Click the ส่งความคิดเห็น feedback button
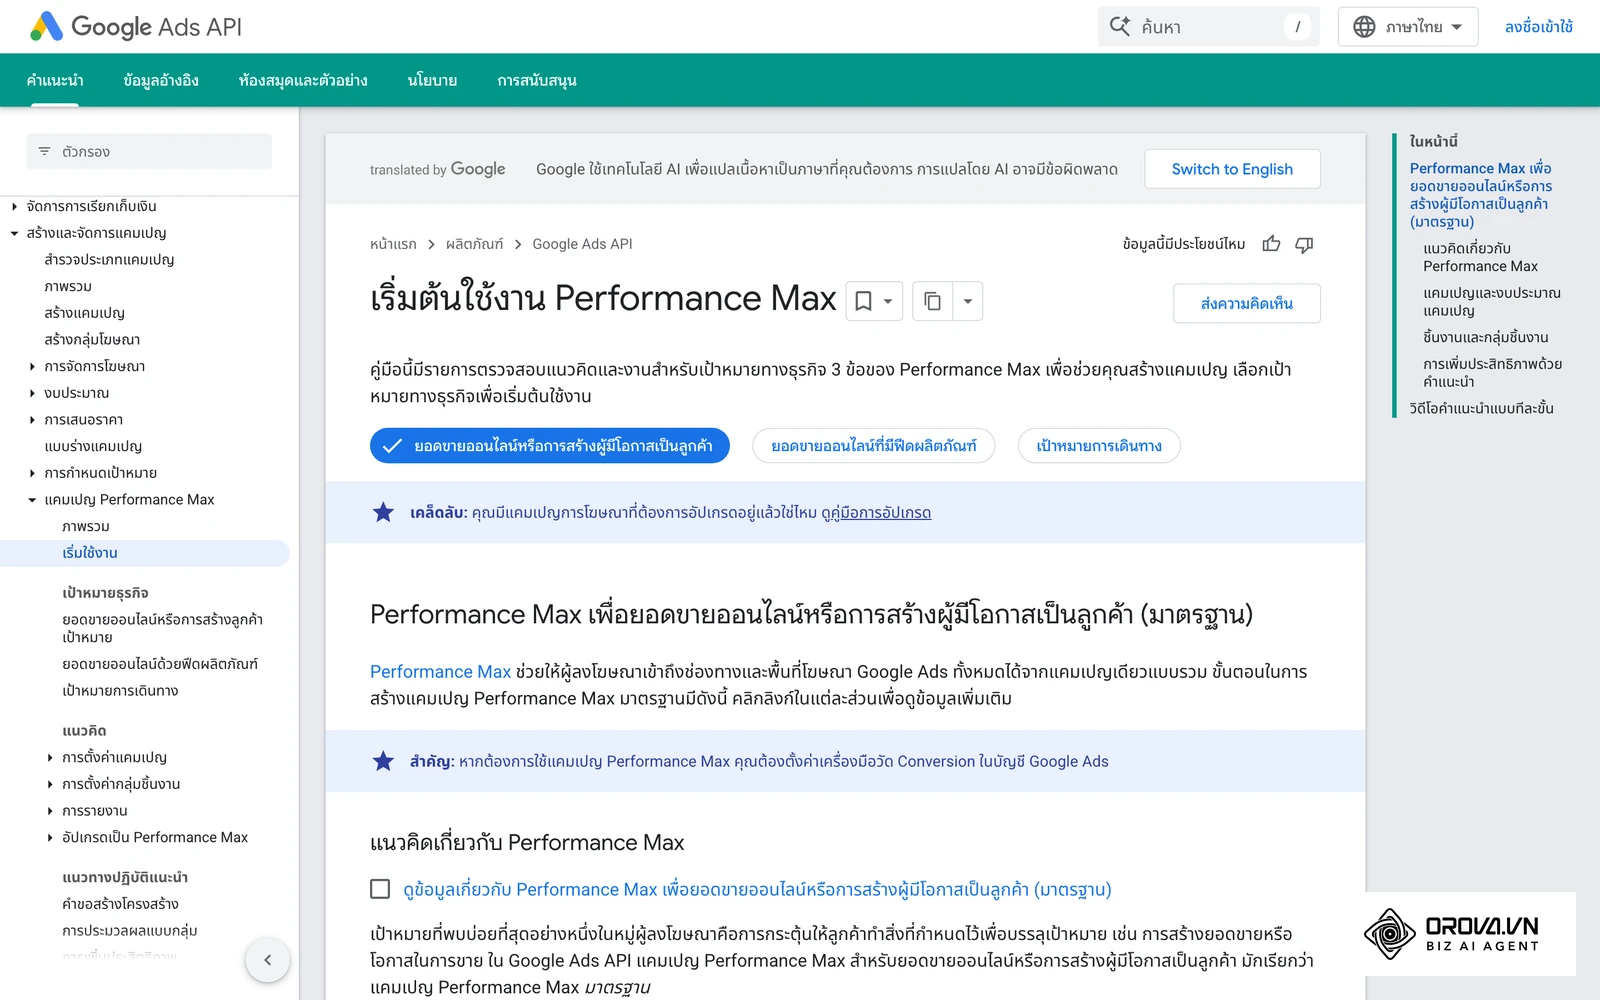Screen dimensions: 1600x1000 click(1246, 304)
